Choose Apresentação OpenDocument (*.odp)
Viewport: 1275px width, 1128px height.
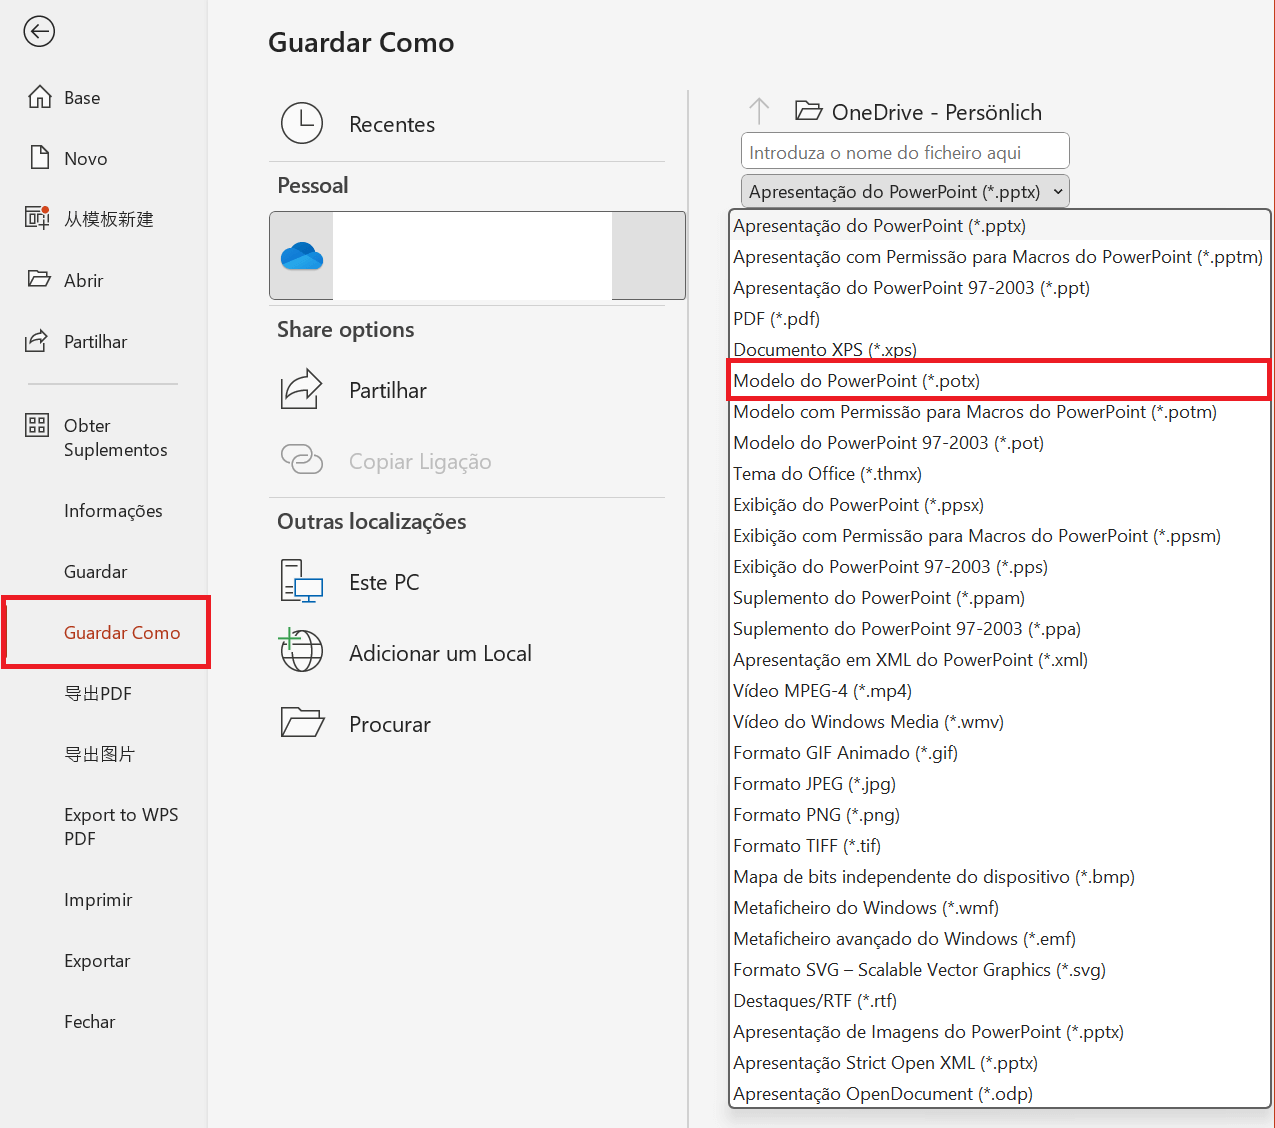(x=1000, y=1094)
